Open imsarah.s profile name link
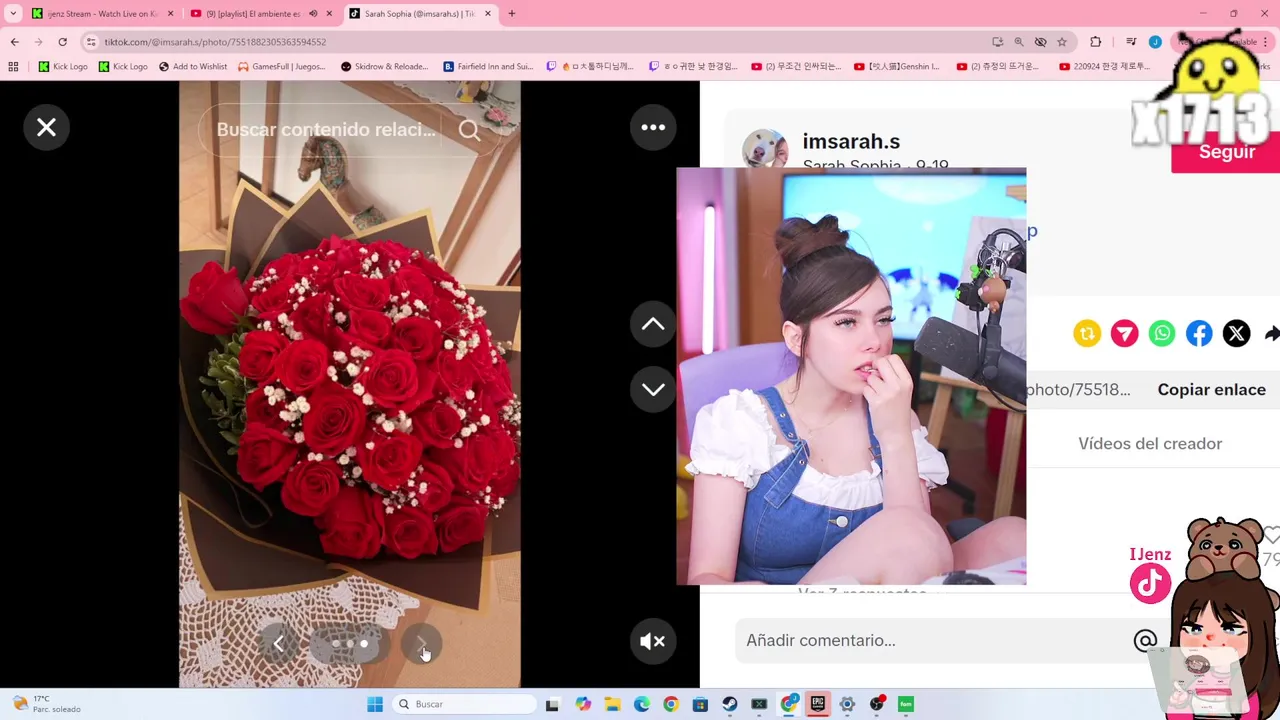Screen dimensions: 1280x720 (x=851, y=141)
